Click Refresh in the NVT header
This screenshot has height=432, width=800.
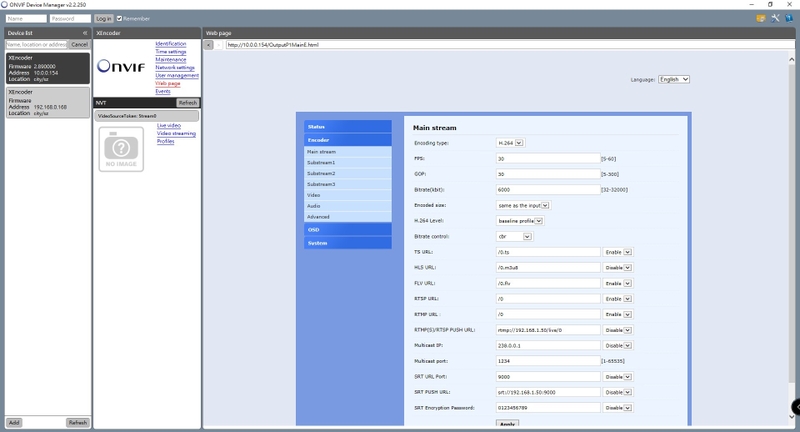tap(188, 103)
